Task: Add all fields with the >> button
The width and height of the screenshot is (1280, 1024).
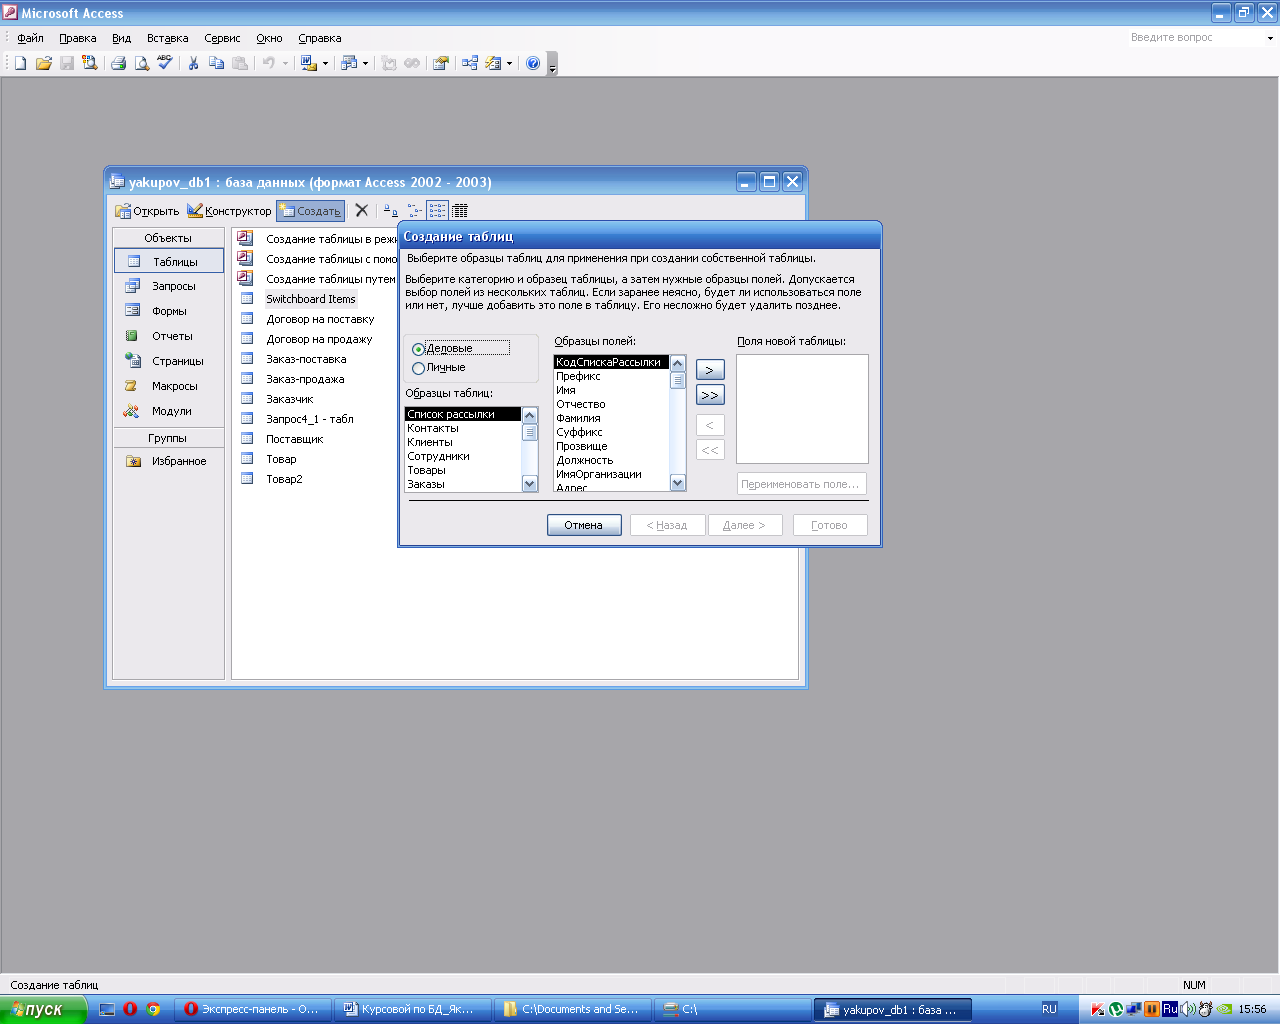Action: click(710, 395)
